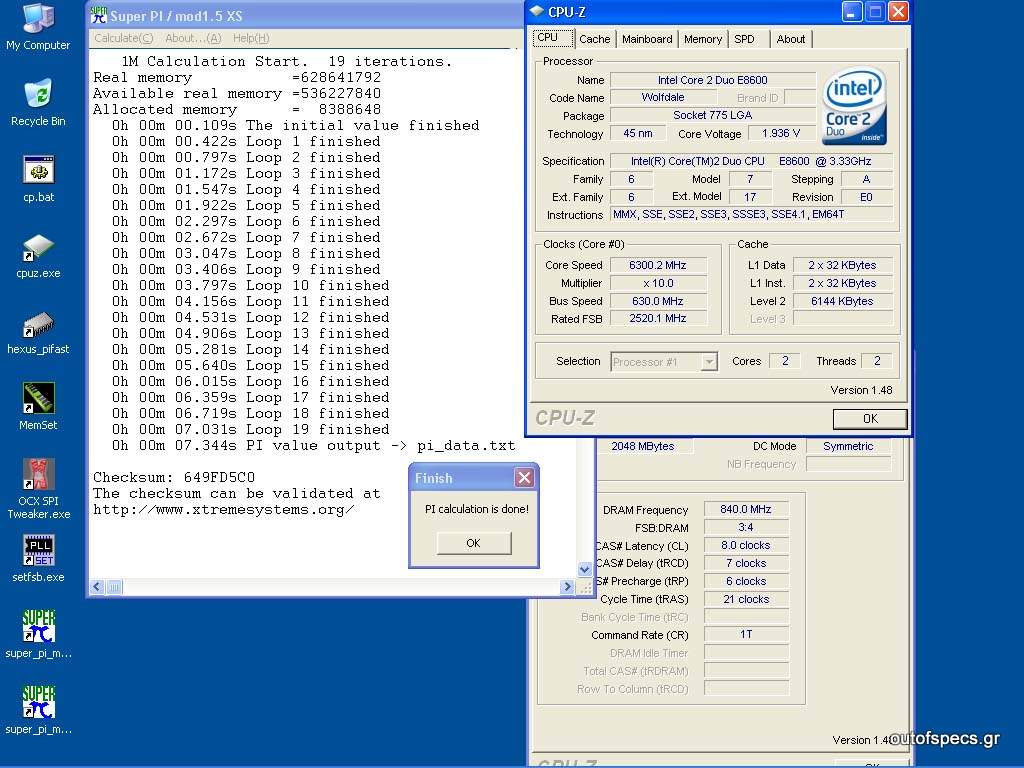1024x768 pixels.
Task: Click the multiplier value 'x 10.0'
Action: tap(658, 283)
